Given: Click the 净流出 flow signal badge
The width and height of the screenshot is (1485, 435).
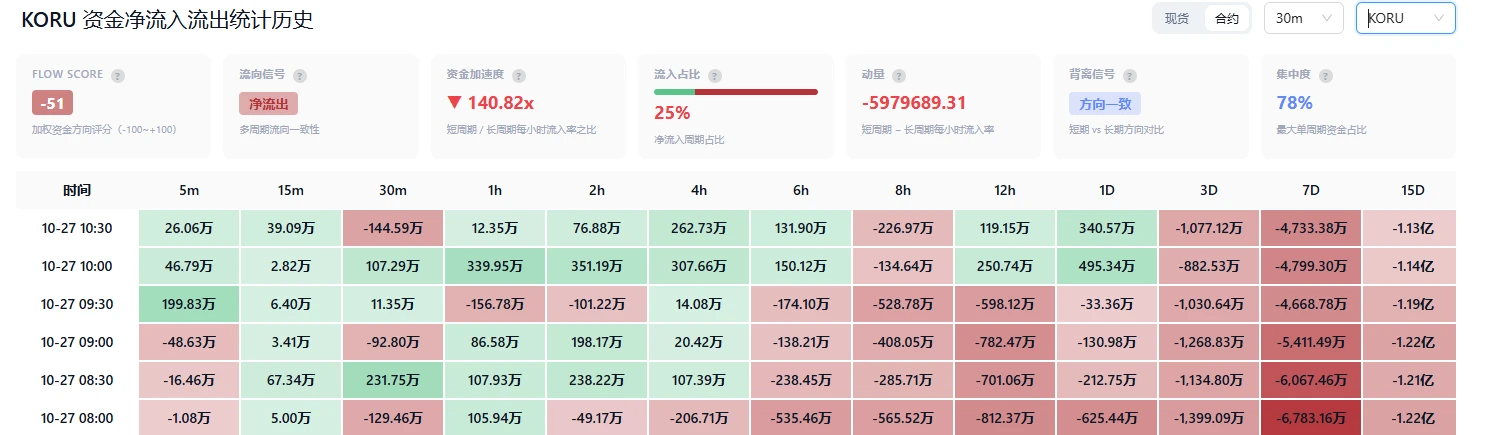Looking at the screenshot, I should point(268,103).
